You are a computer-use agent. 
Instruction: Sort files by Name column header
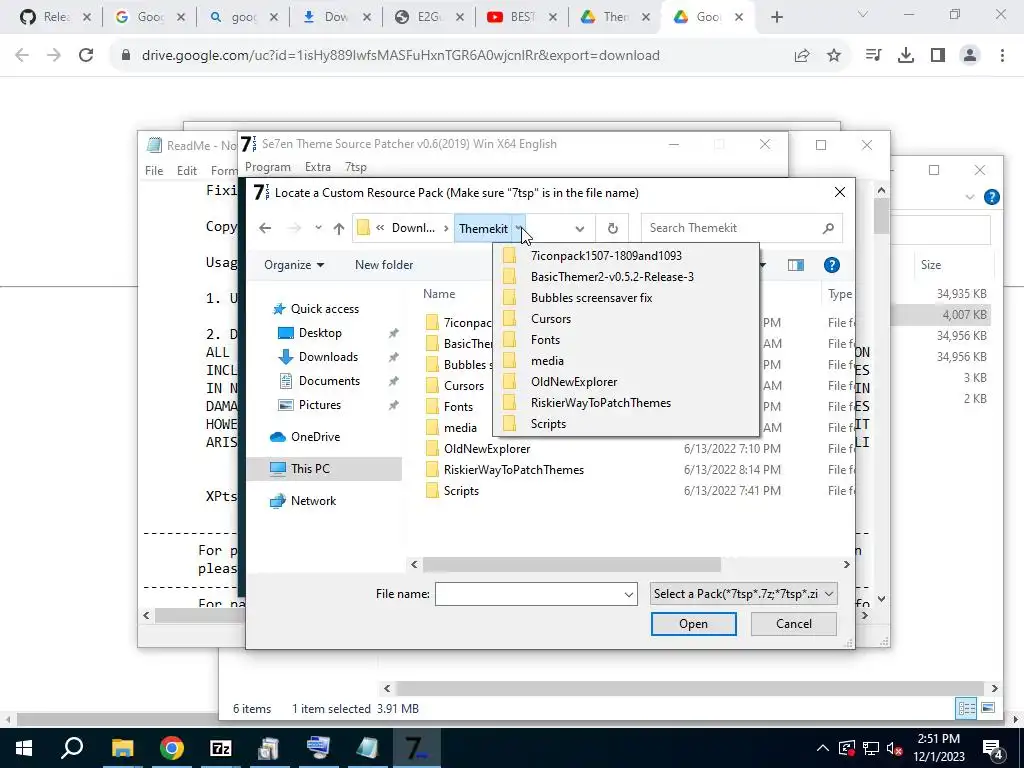[x=439, y=294]
